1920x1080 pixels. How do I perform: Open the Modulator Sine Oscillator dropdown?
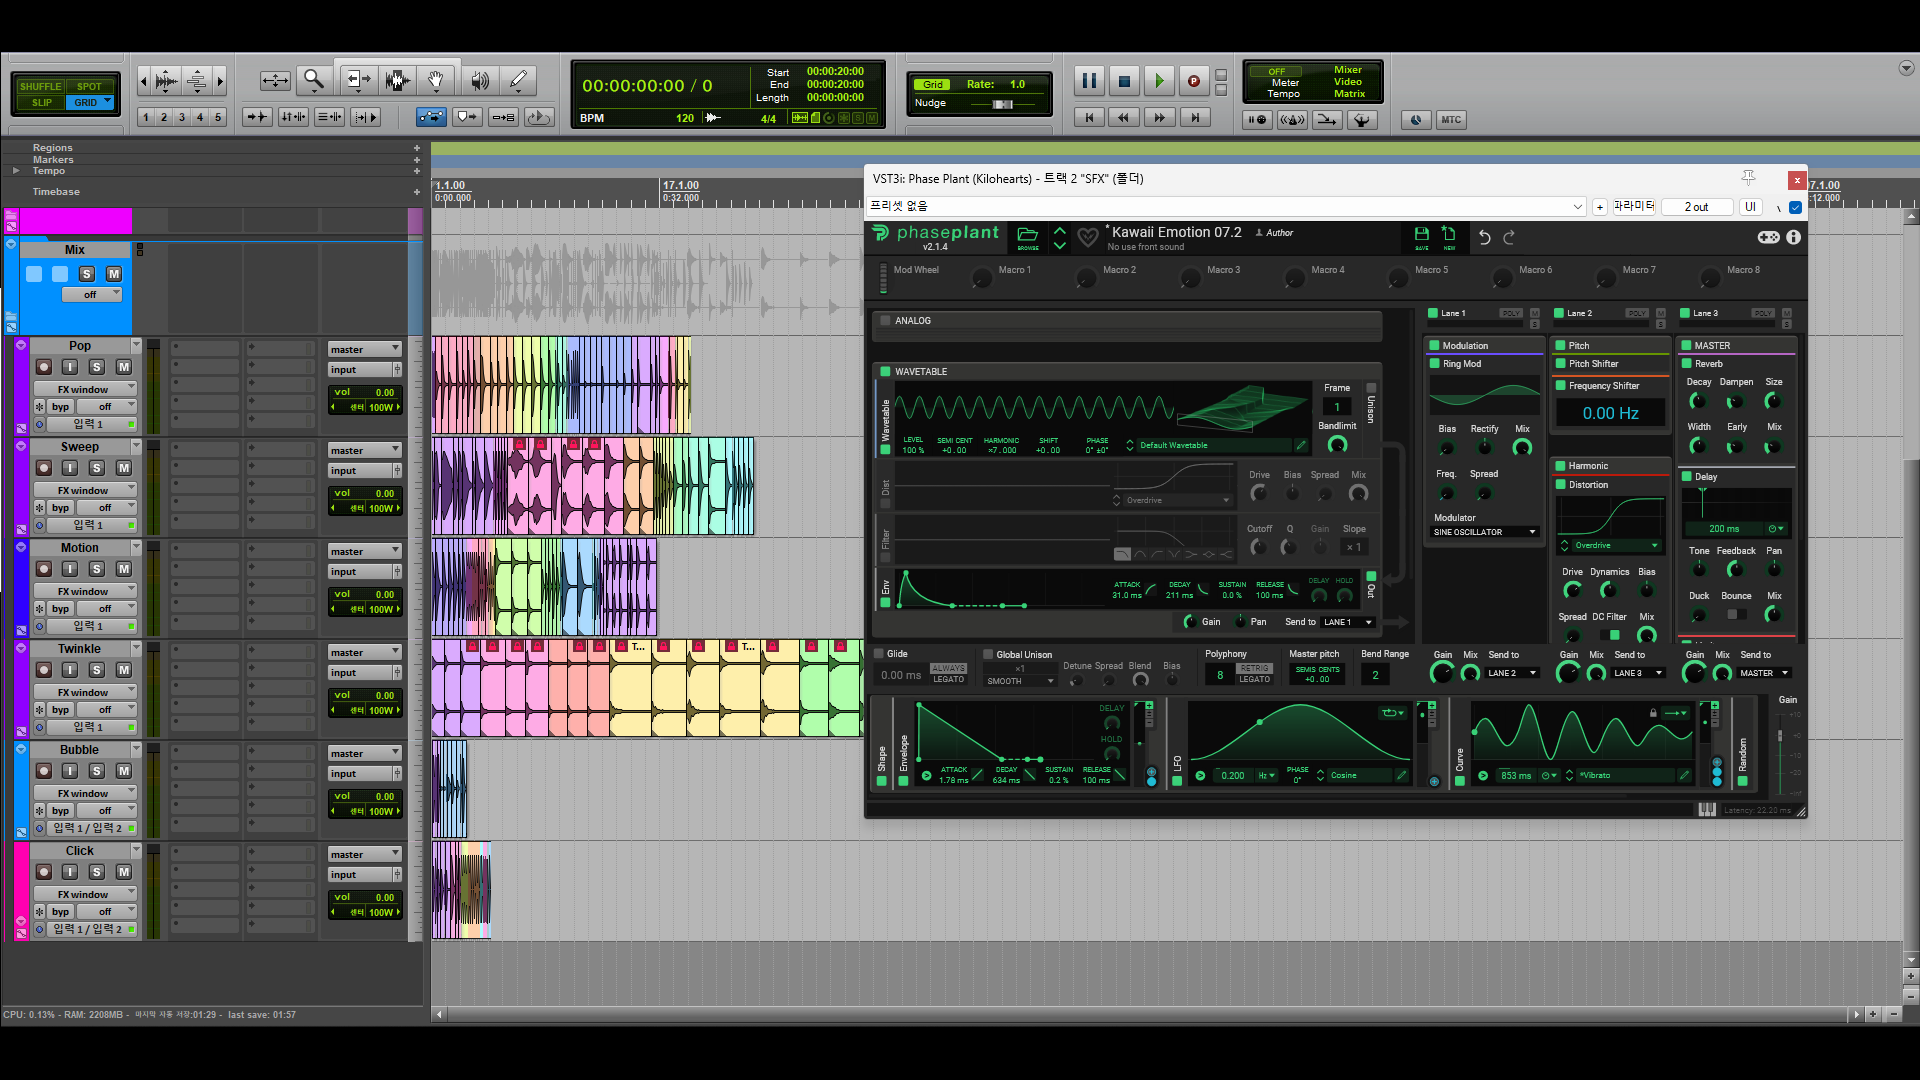tap(1484, 532)
